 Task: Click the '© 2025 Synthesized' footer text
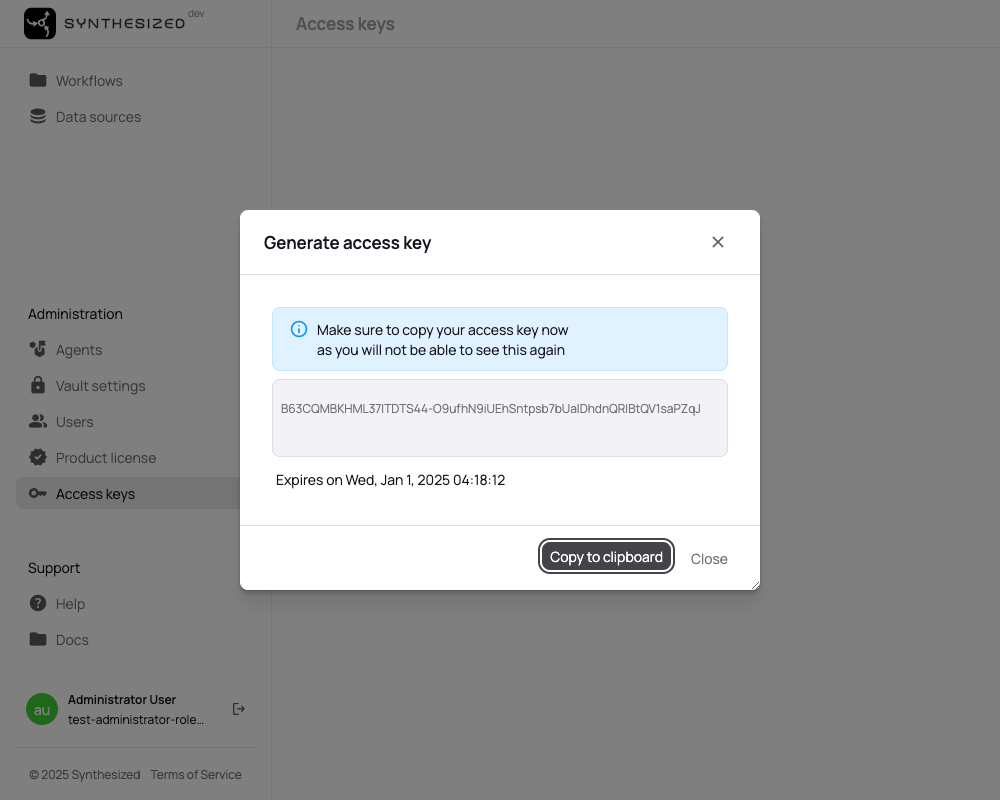pyautogui.click(x=85, y=774)
